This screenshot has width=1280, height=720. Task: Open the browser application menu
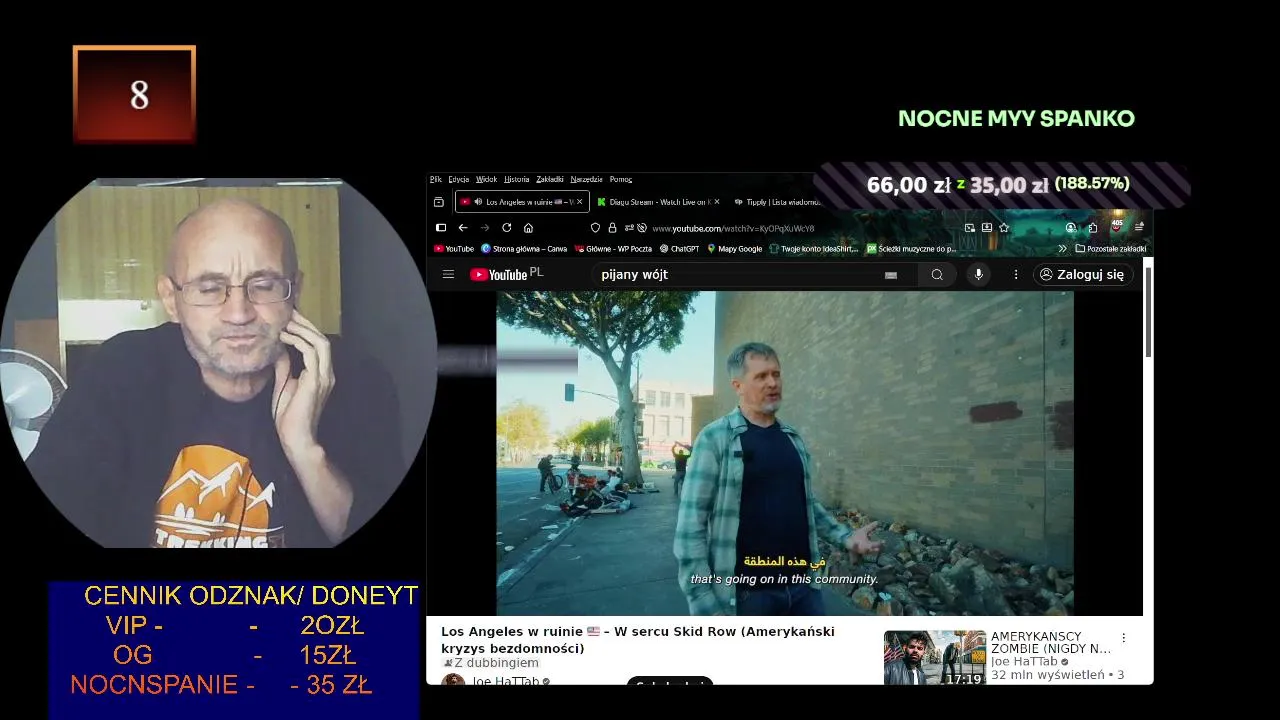[1139, 228]
